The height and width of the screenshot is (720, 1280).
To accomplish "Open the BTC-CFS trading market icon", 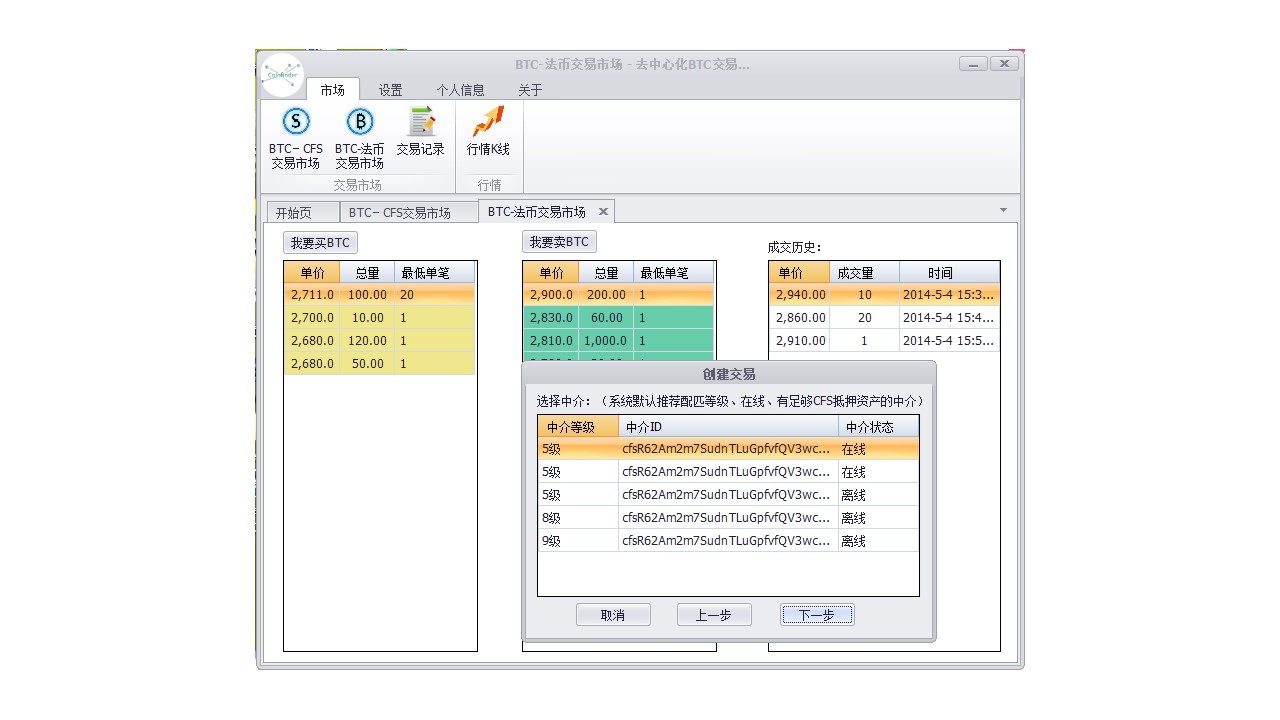I will click(x=295, y=138).
